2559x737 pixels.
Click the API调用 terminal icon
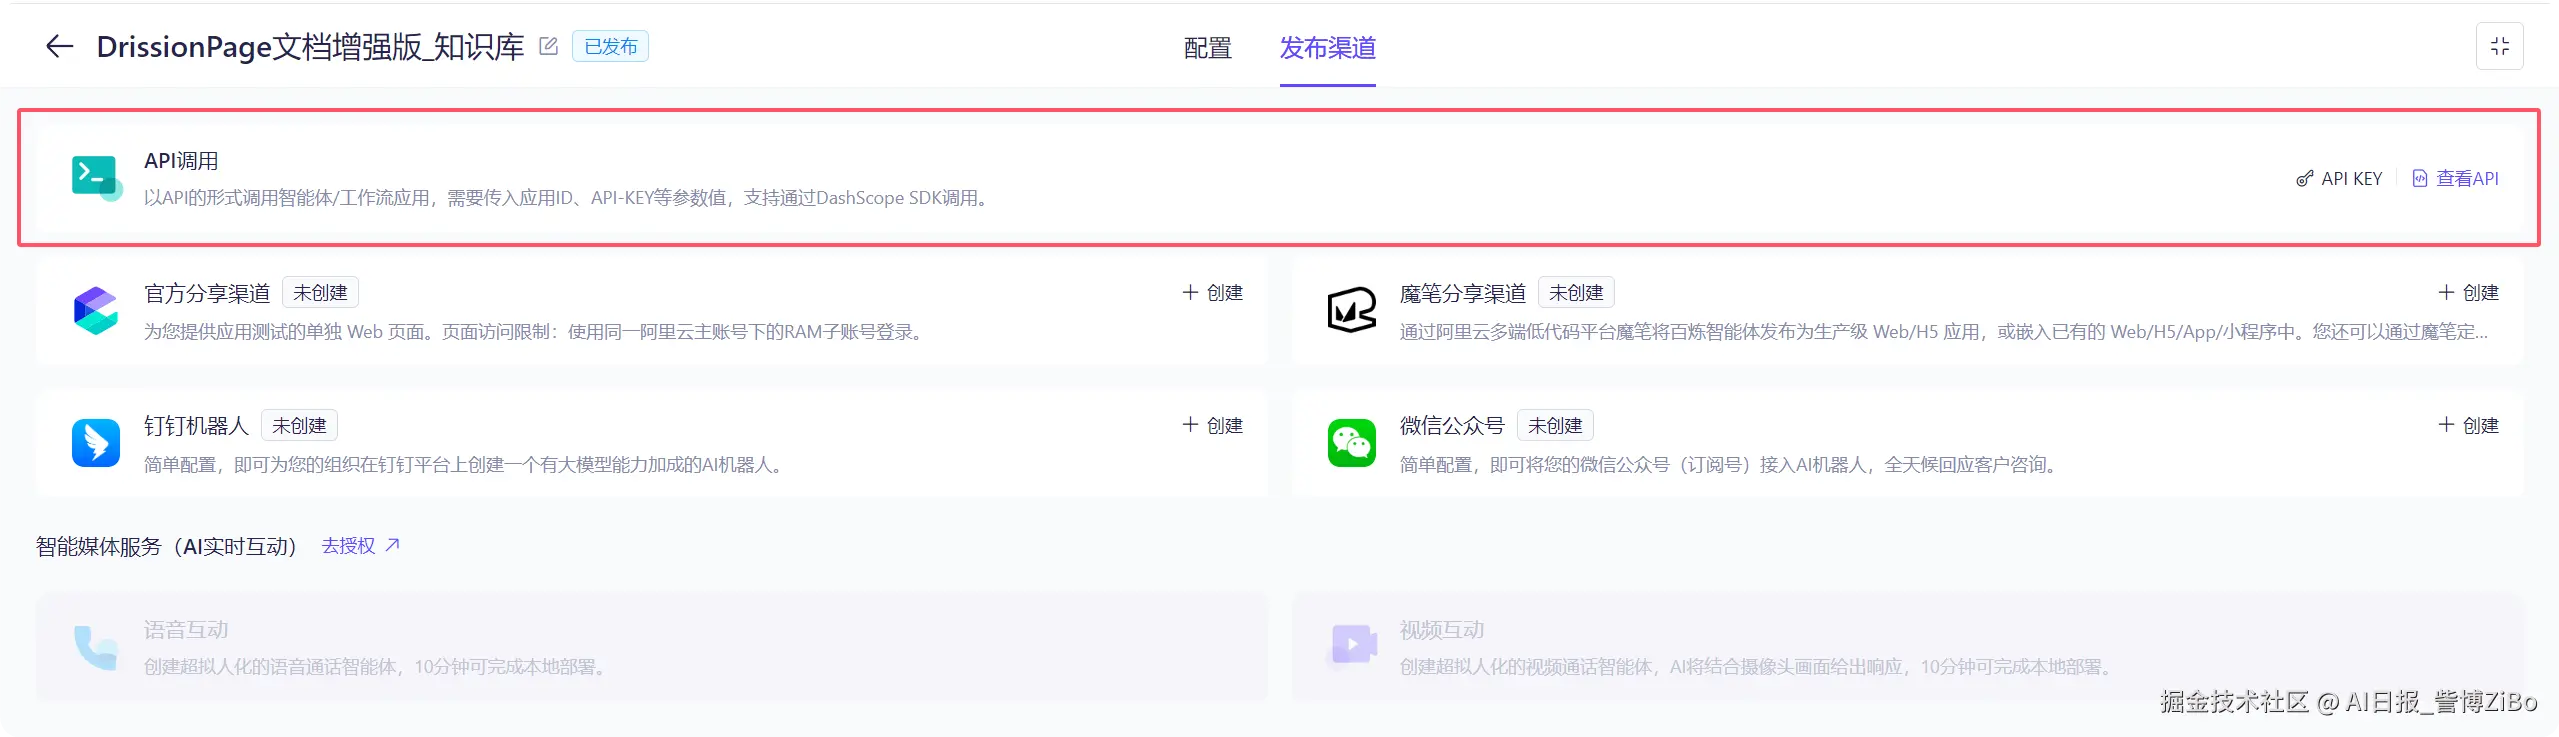[97, 177]
